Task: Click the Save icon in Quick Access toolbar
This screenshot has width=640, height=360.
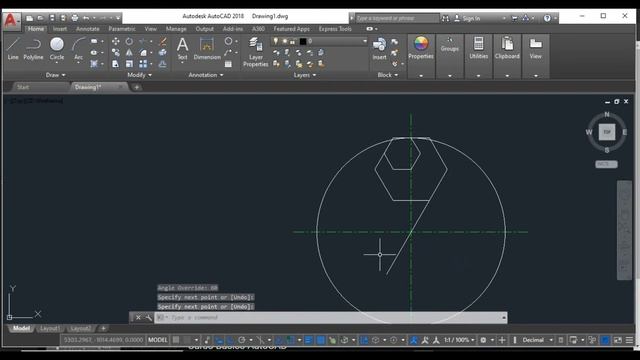Action: [x=52, y=18]
